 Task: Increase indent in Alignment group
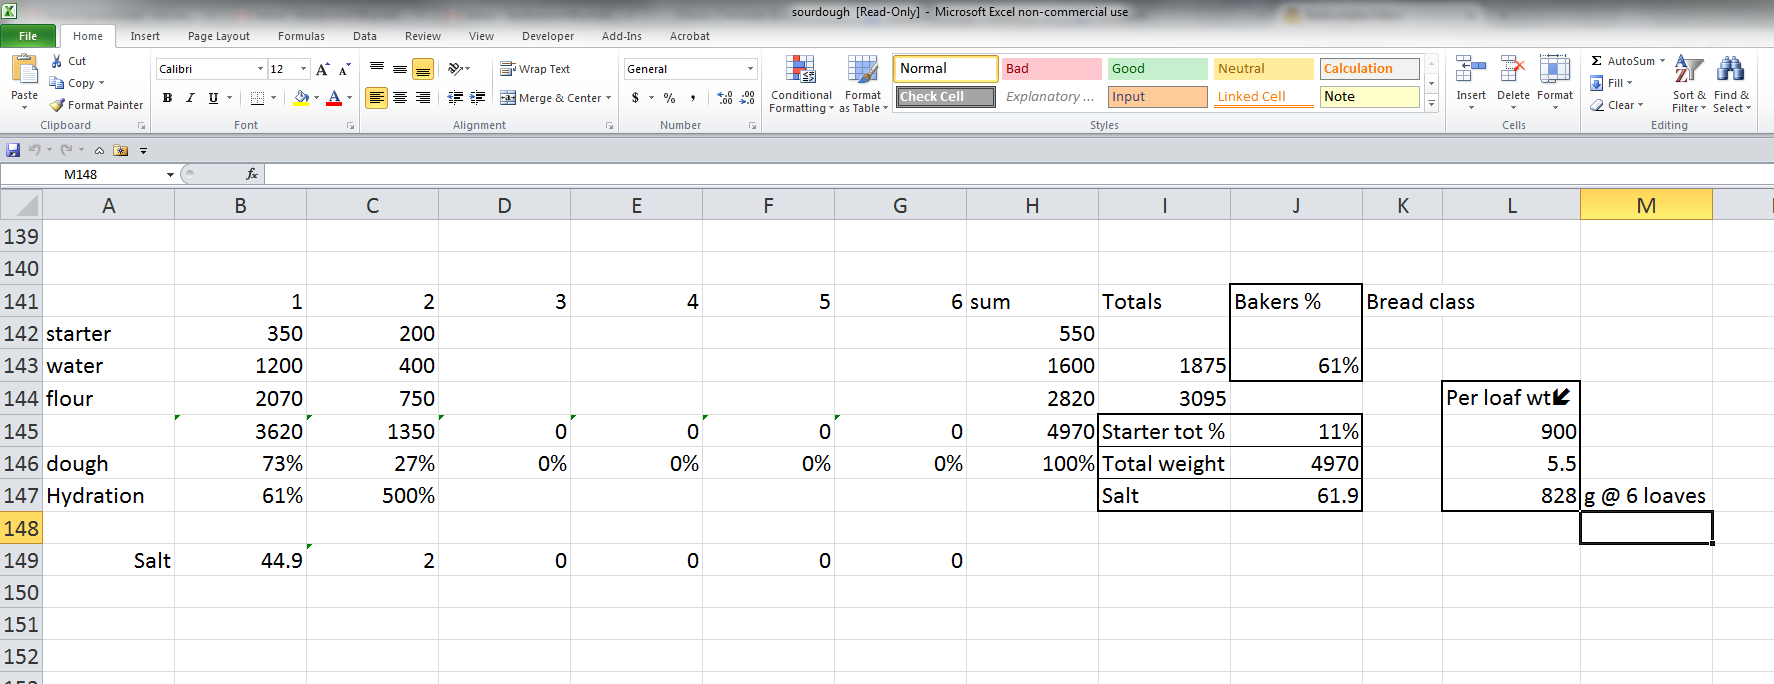(478, 98)
